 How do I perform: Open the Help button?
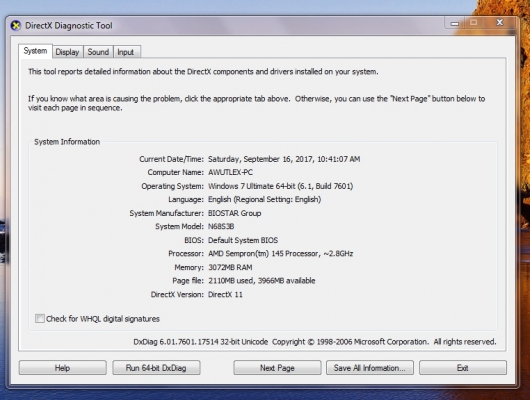[63, 368]
